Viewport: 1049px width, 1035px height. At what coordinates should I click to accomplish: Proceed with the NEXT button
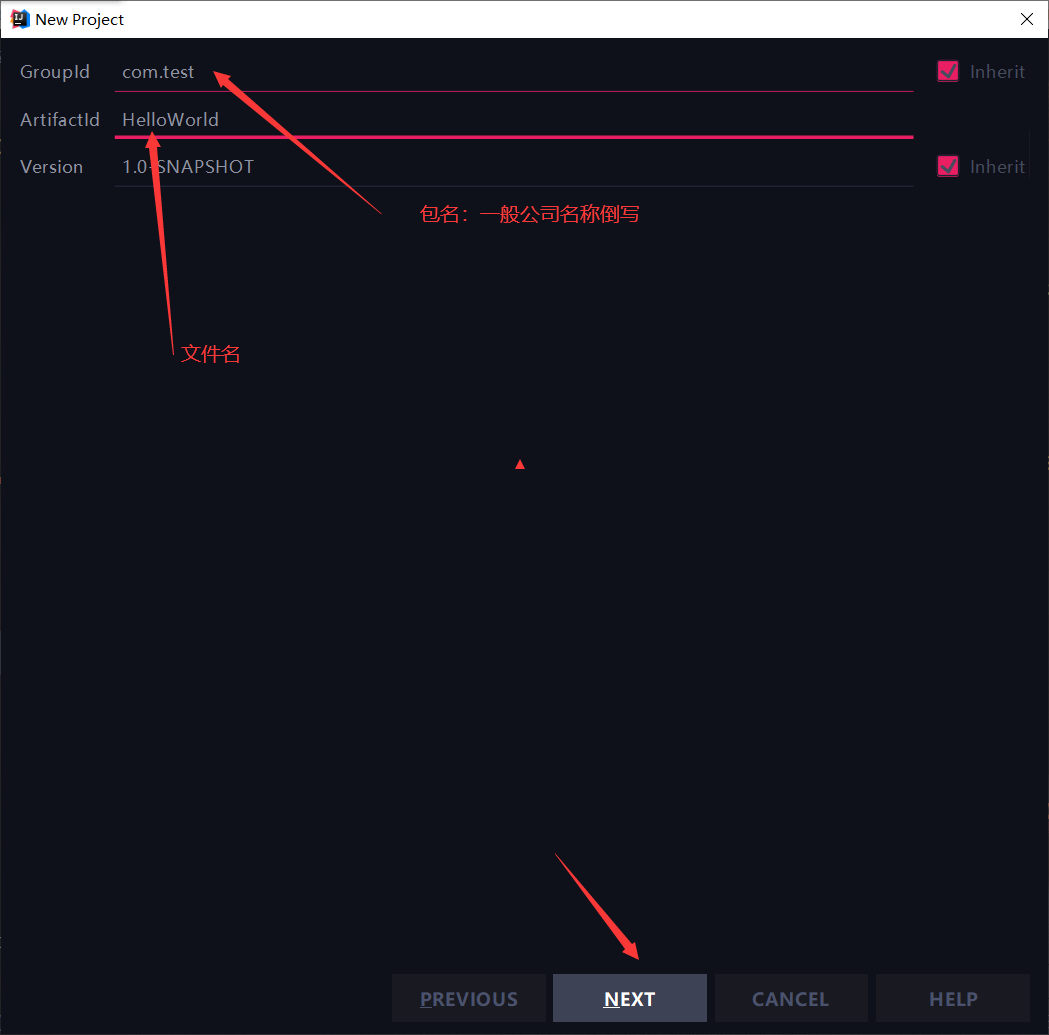[x=630, y=998]
